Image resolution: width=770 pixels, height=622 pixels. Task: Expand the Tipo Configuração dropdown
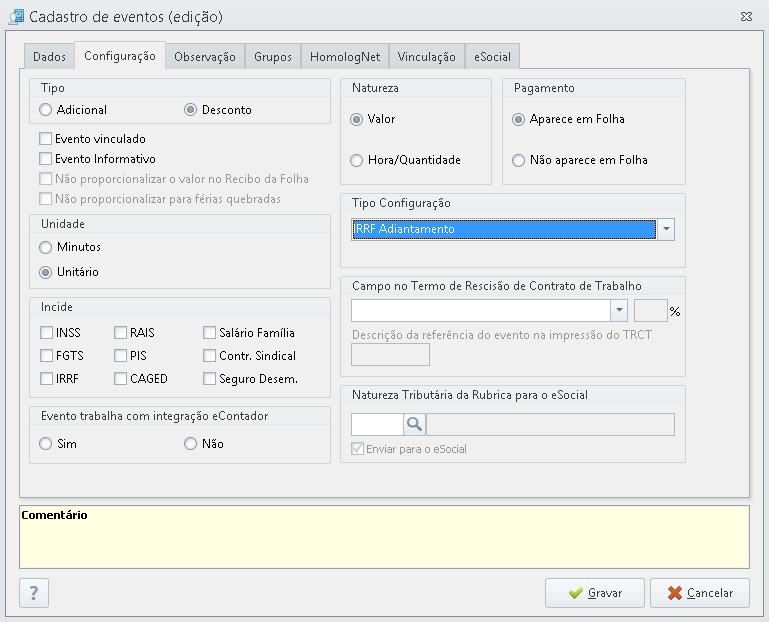click(x=666, y=229)
